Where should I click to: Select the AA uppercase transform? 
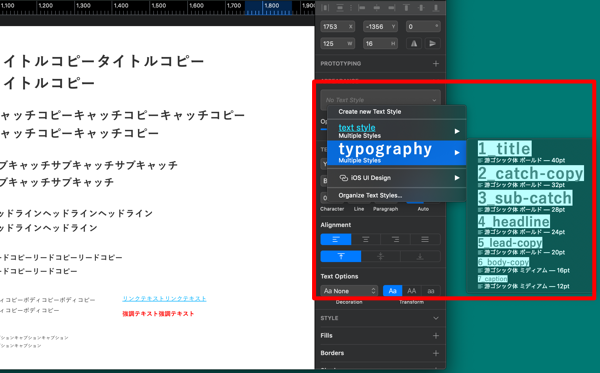[x=411, y=291]
